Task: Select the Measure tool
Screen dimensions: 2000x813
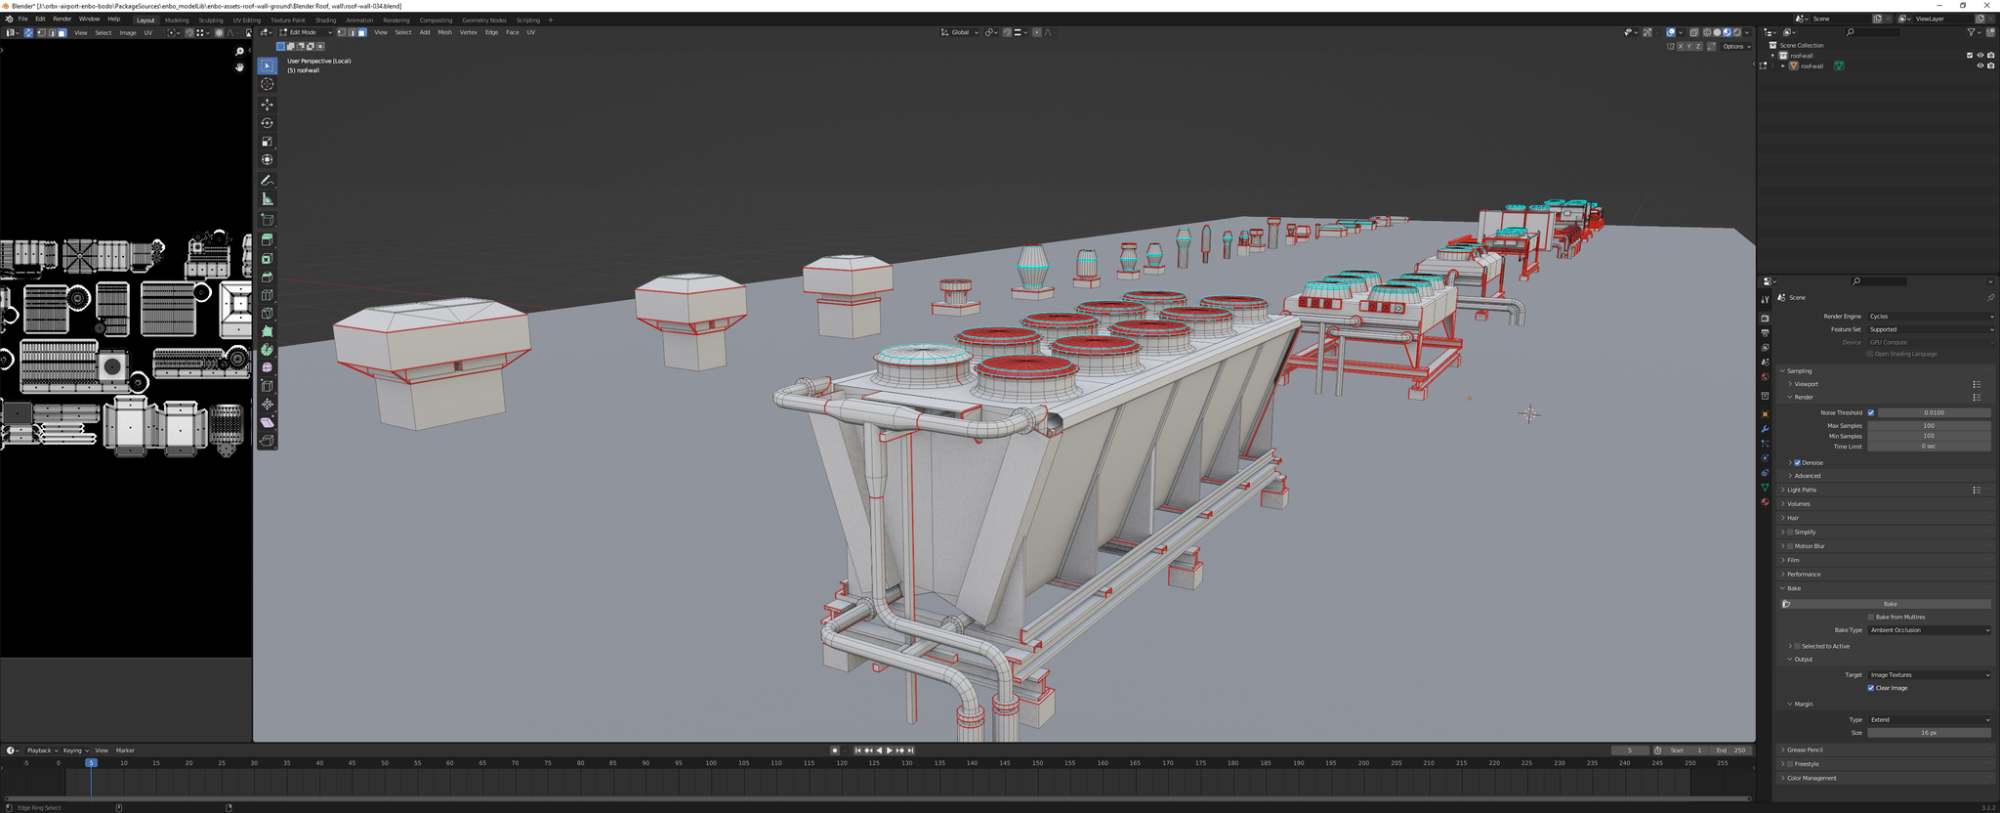Action: click(x=267, y=199)
